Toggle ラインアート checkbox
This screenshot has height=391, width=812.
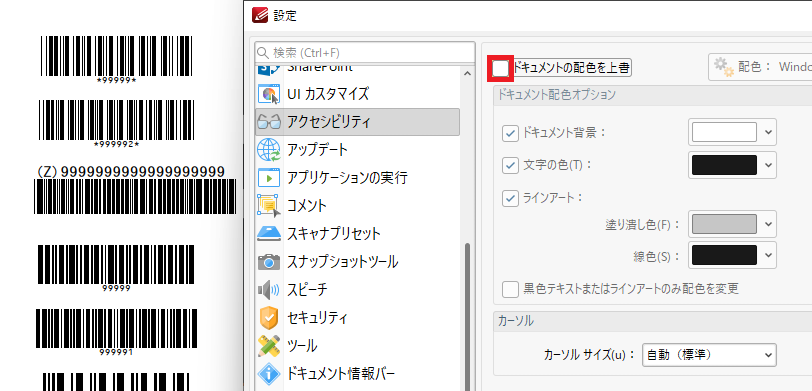(510, 198)
